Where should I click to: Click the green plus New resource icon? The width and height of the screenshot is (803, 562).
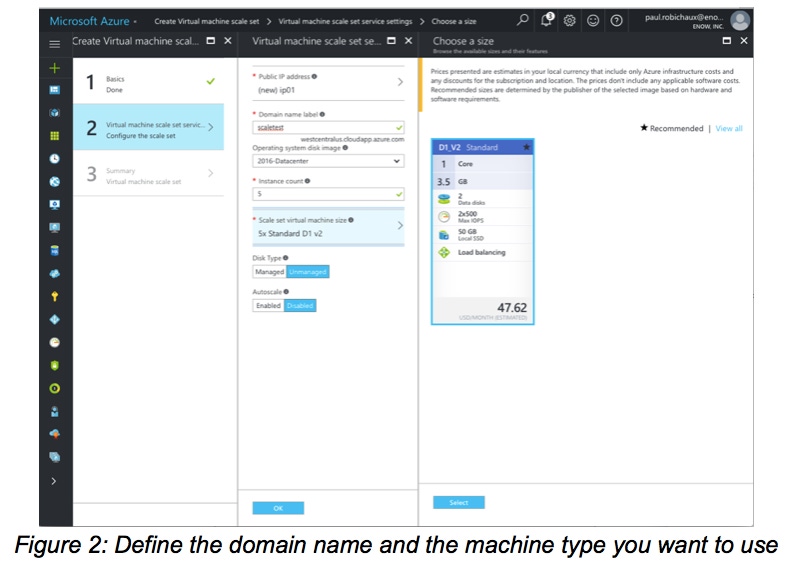(x=54, y=68)
